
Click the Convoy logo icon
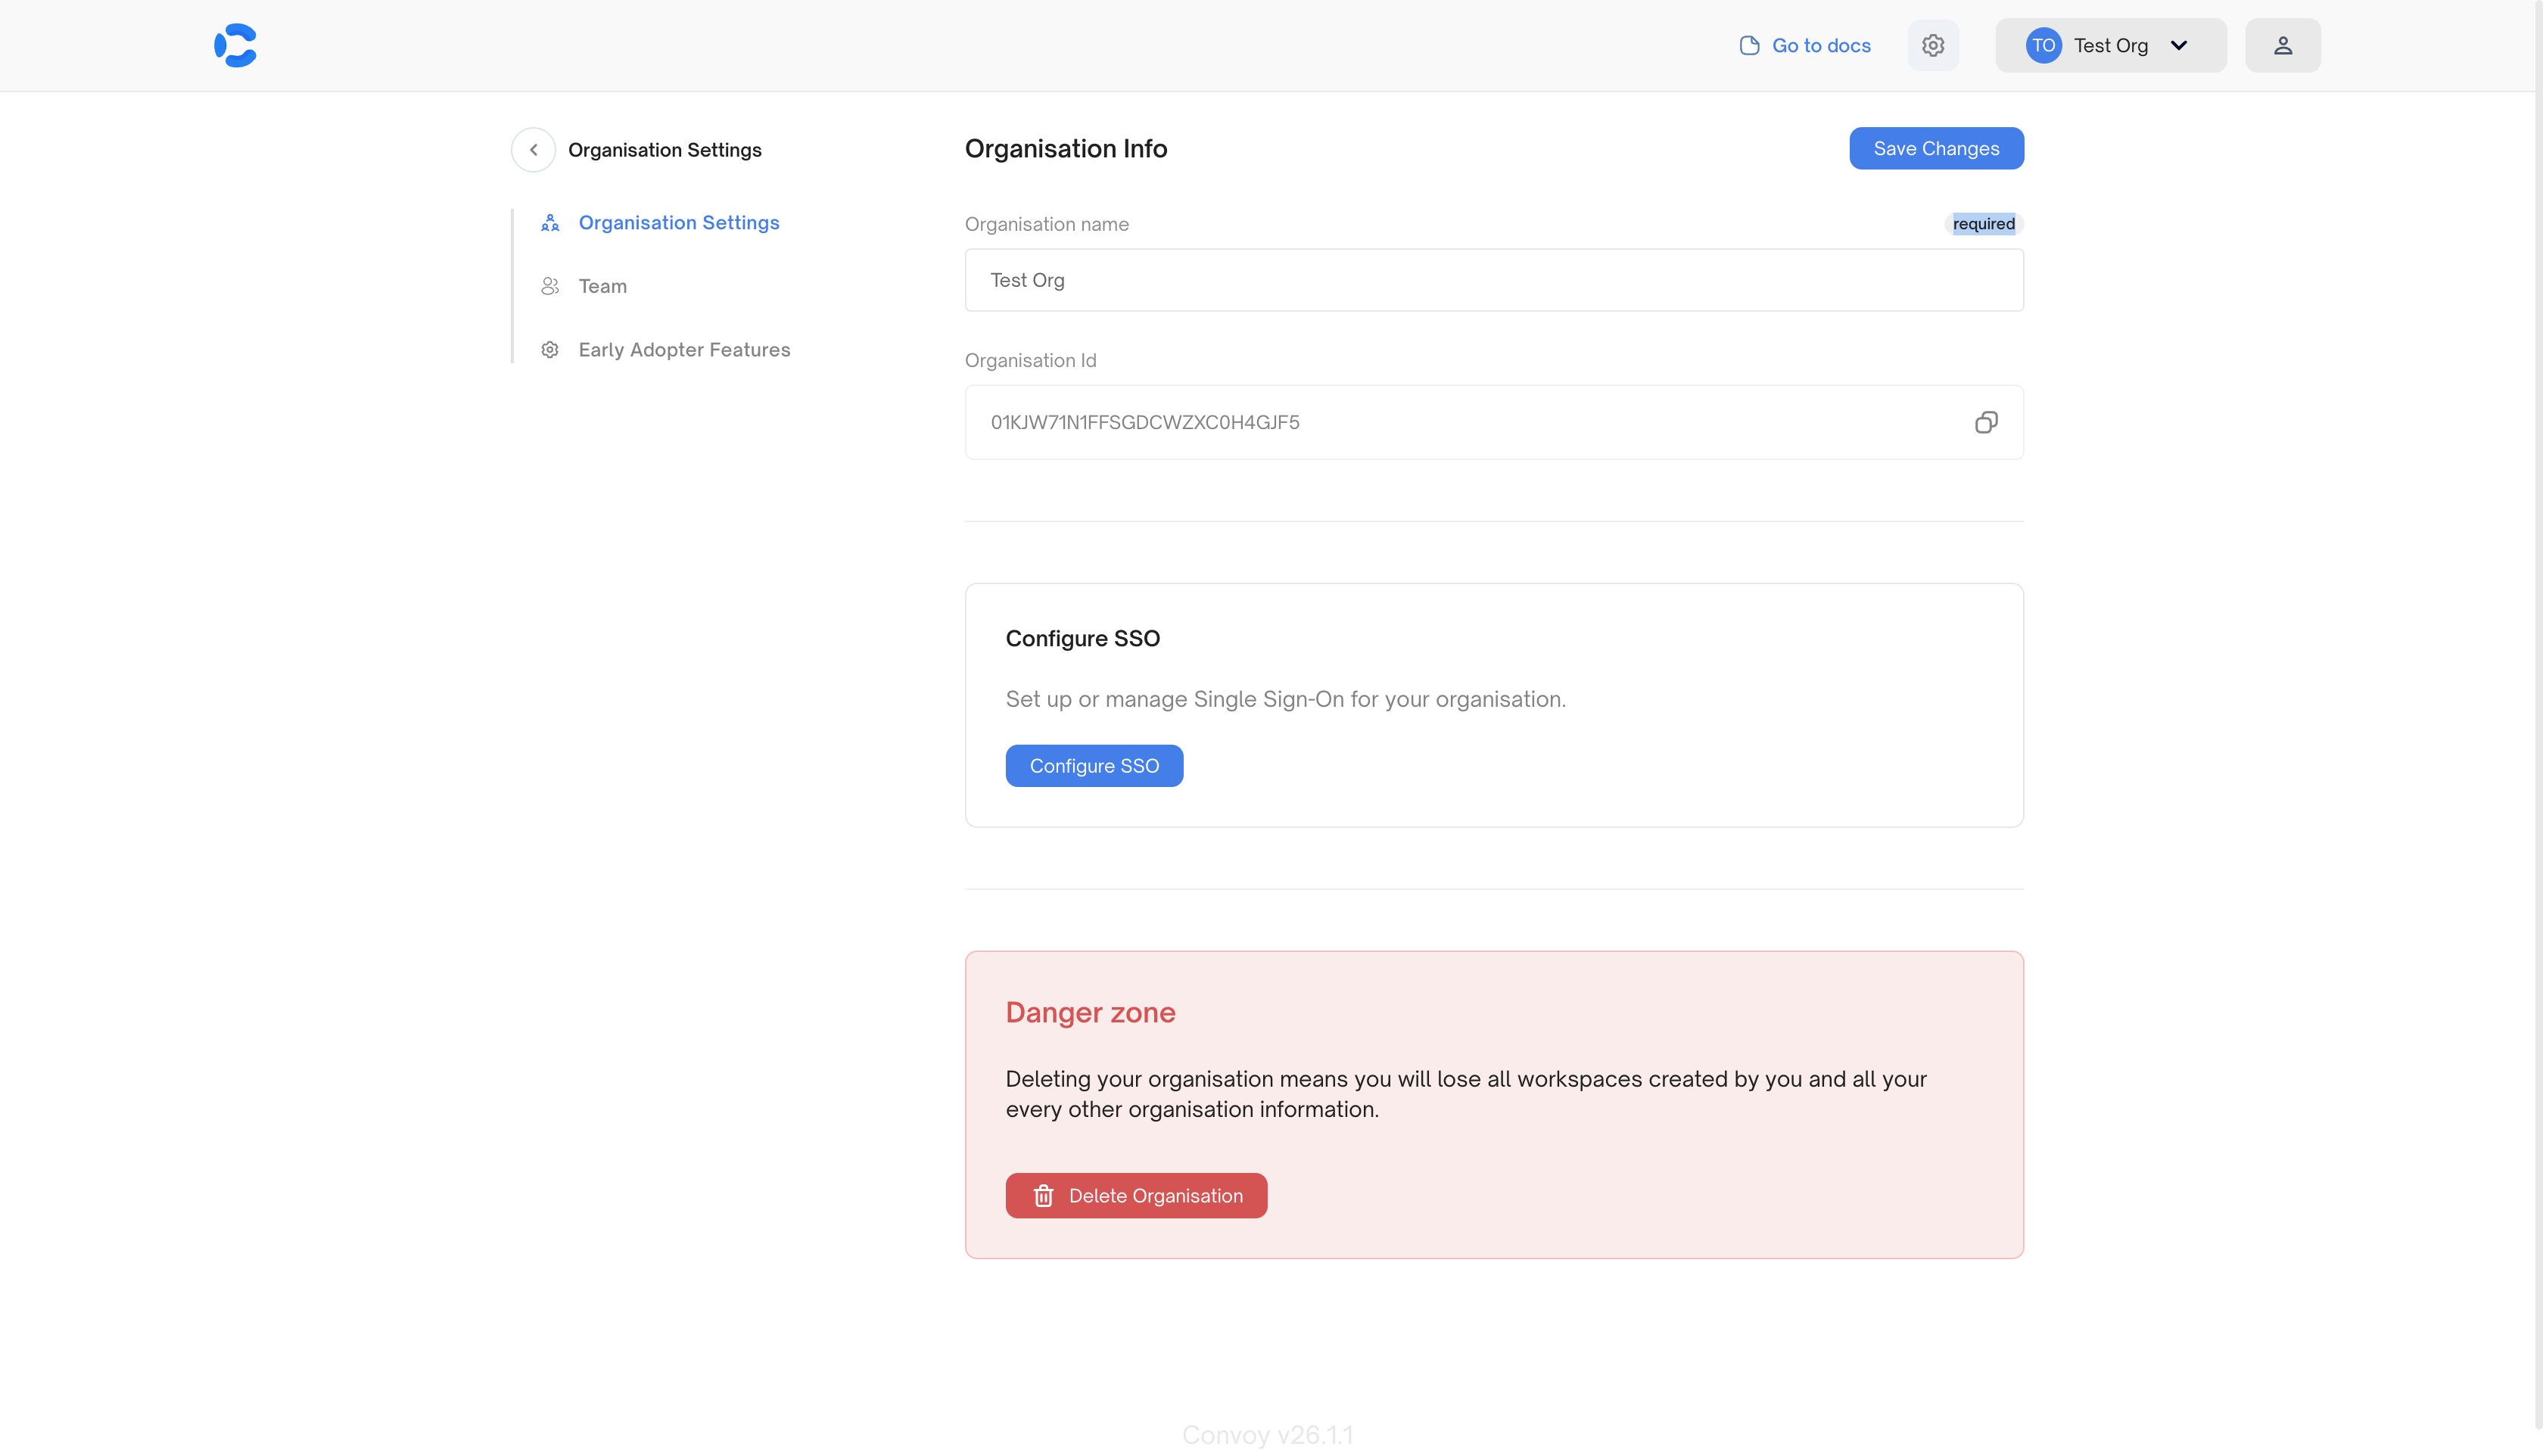[236, 45]
